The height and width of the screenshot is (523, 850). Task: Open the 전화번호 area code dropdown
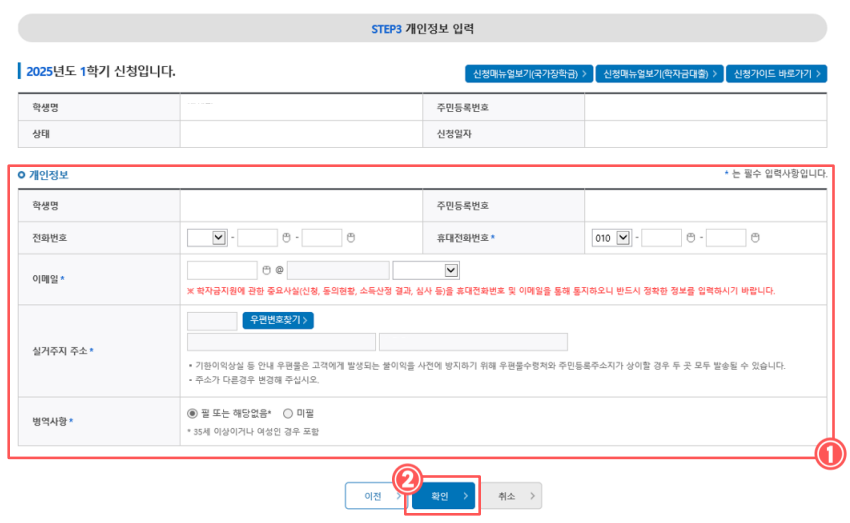coord(207,237)
